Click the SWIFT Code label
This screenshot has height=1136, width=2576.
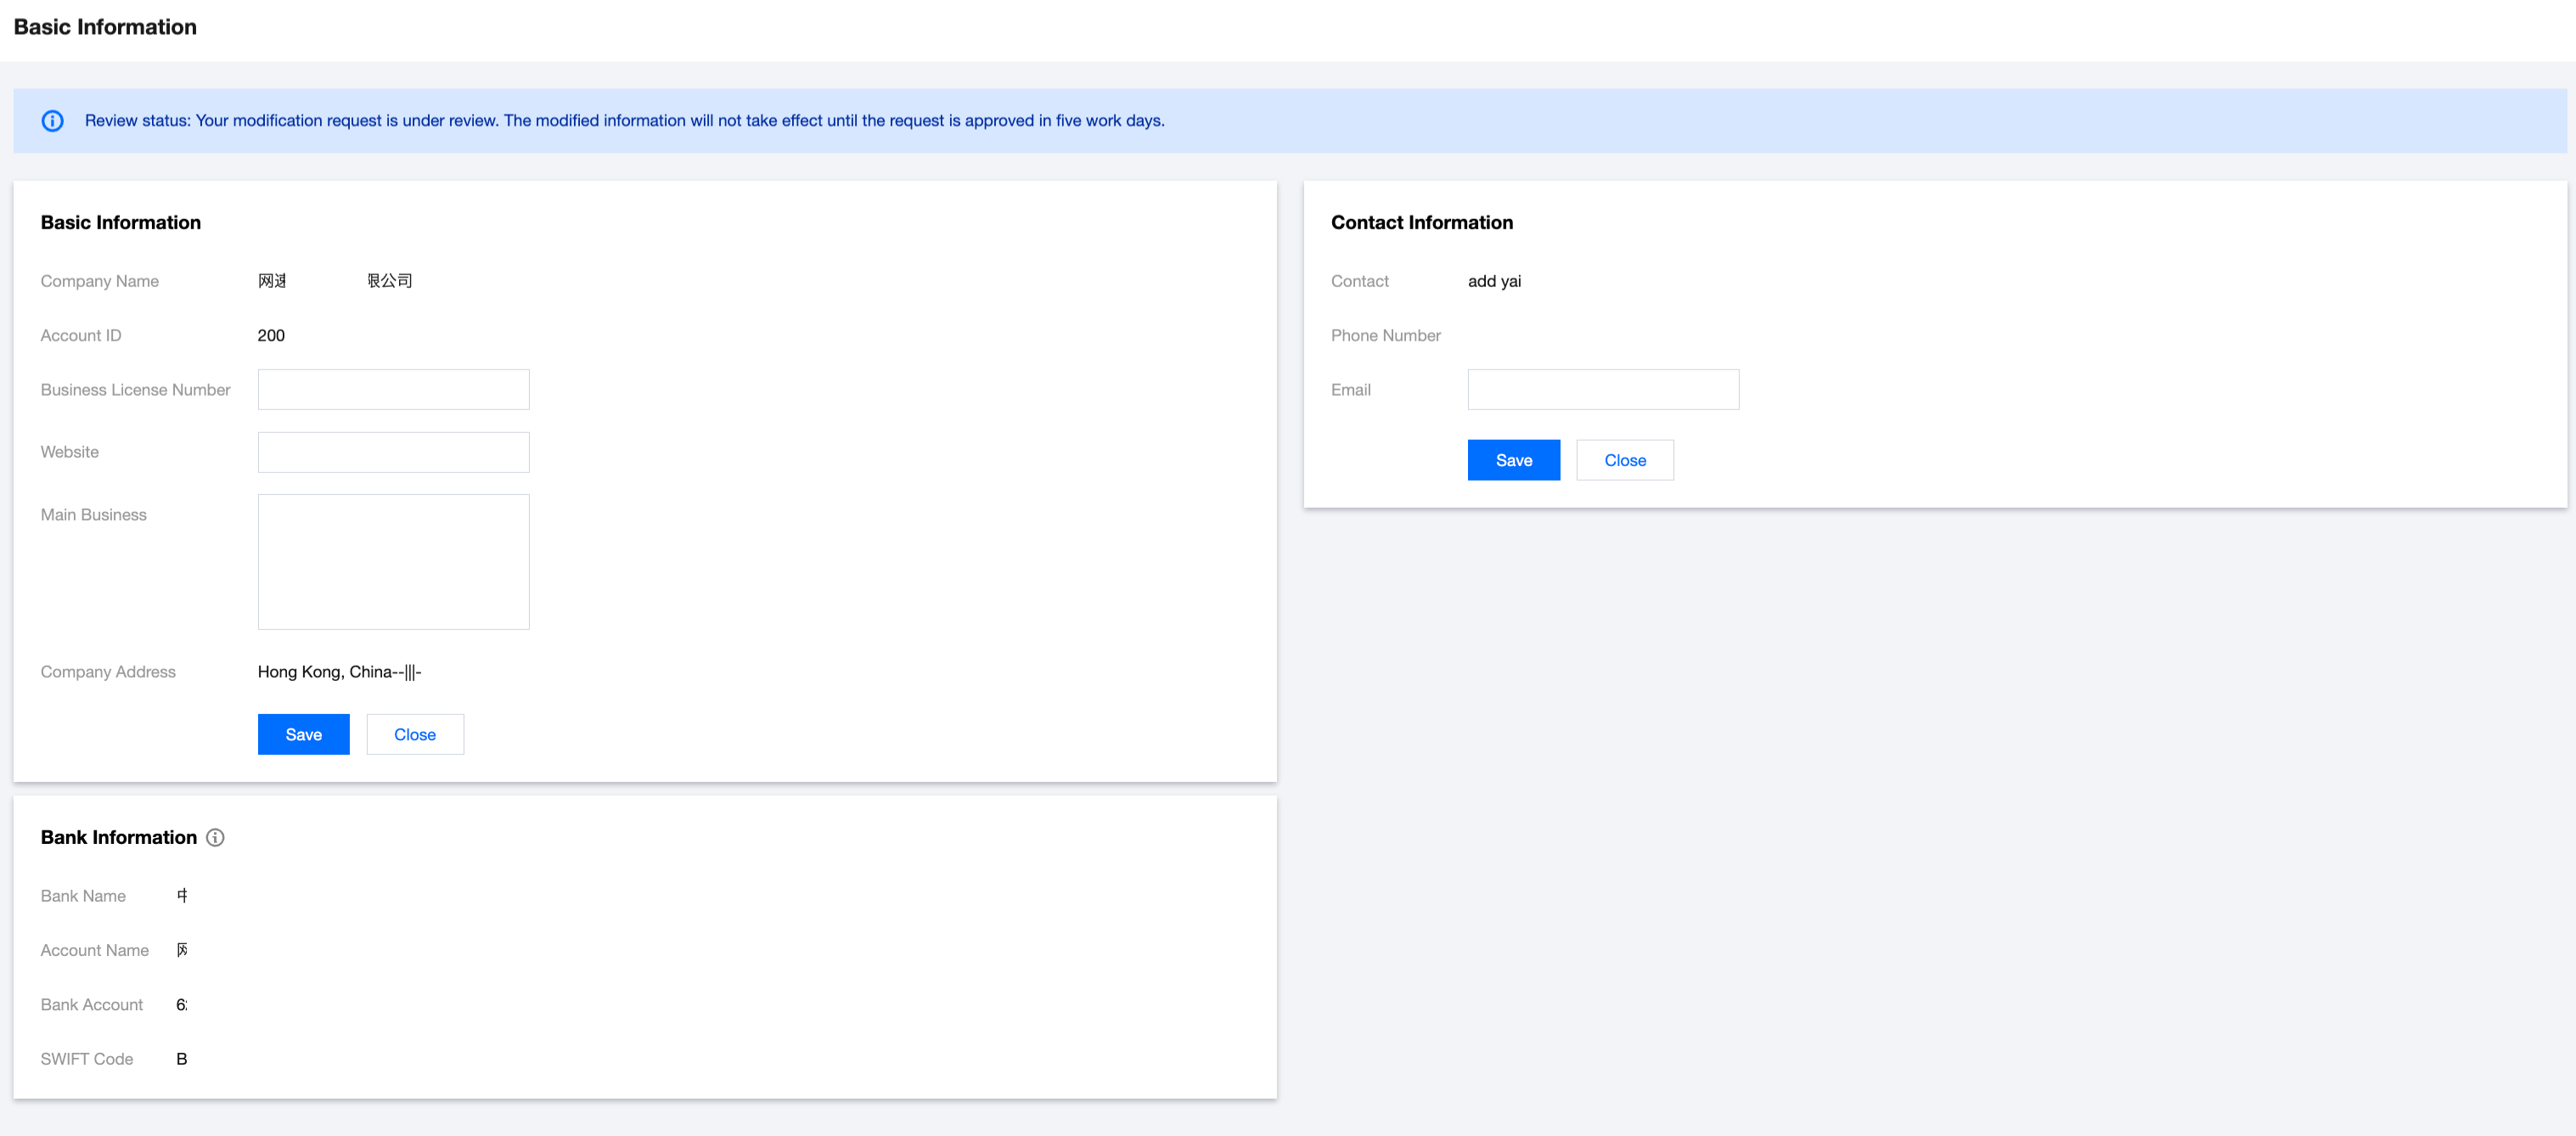87,1059
